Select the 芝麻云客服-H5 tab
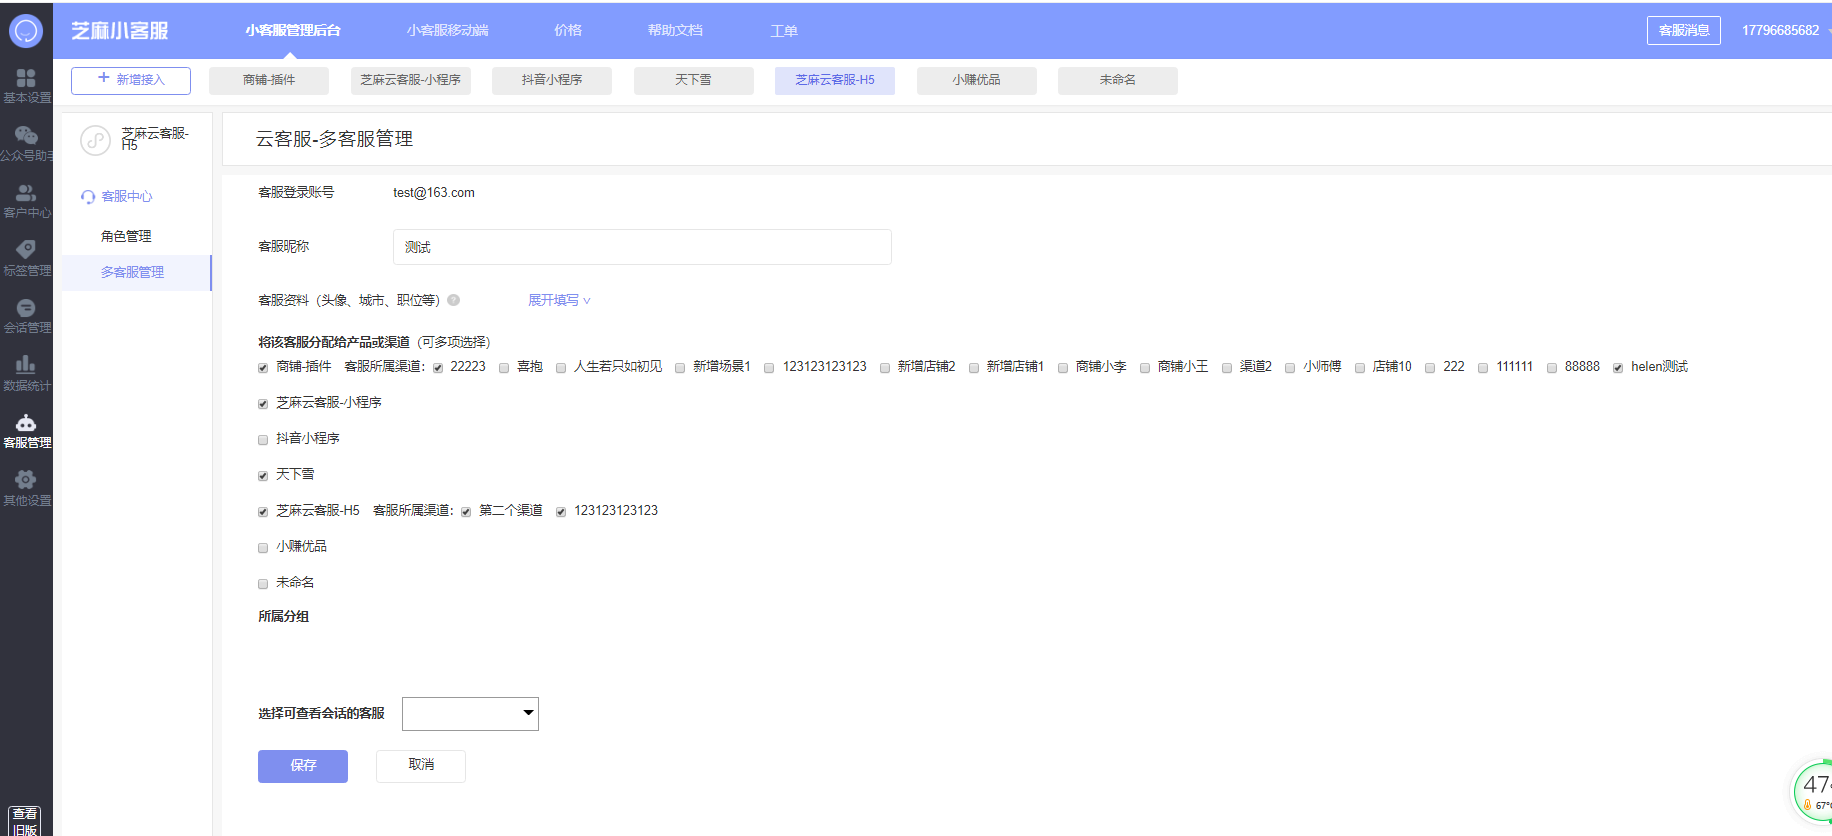The image size is (1832, 836). pos(835,80)
